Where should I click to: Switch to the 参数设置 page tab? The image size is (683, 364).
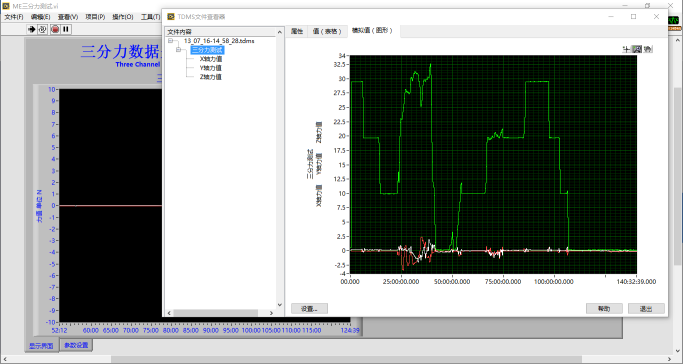tap(76, 345)
